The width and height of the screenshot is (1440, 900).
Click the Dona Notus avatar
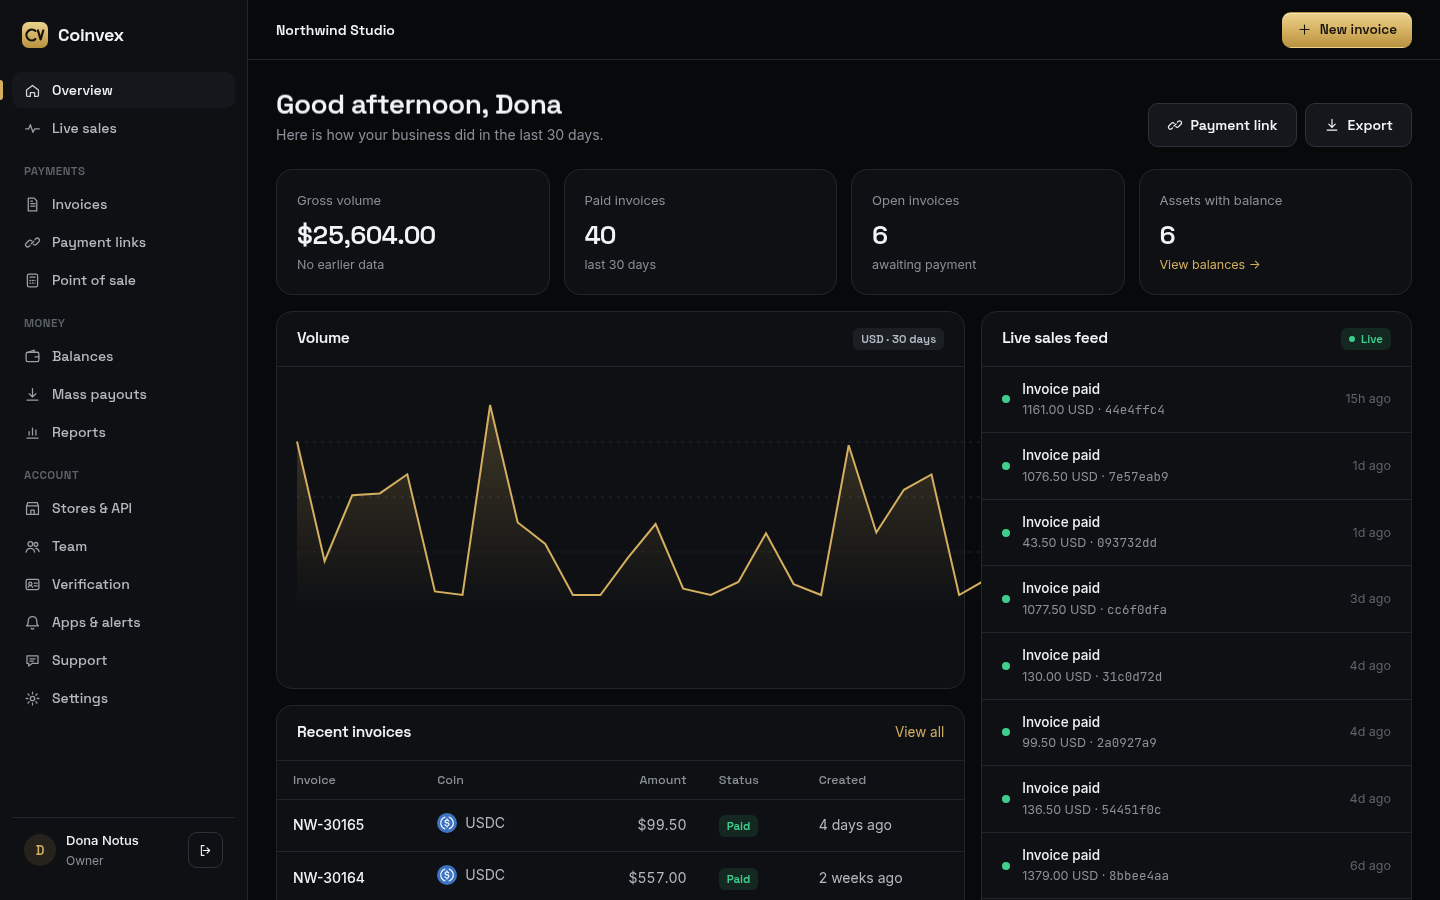(40, 850)
